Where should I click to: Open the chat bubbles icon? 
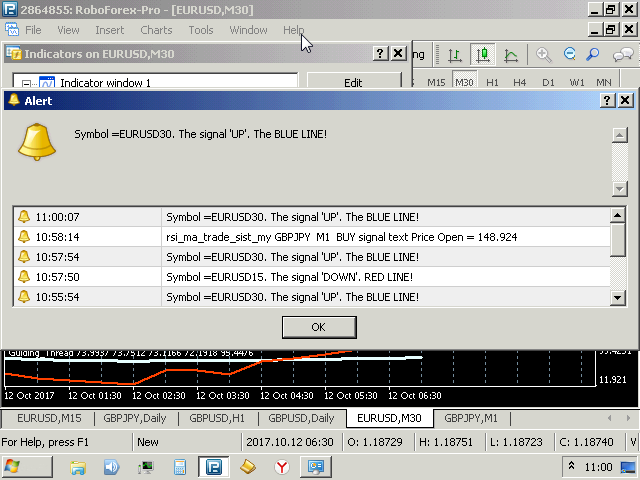click(623, 55)
